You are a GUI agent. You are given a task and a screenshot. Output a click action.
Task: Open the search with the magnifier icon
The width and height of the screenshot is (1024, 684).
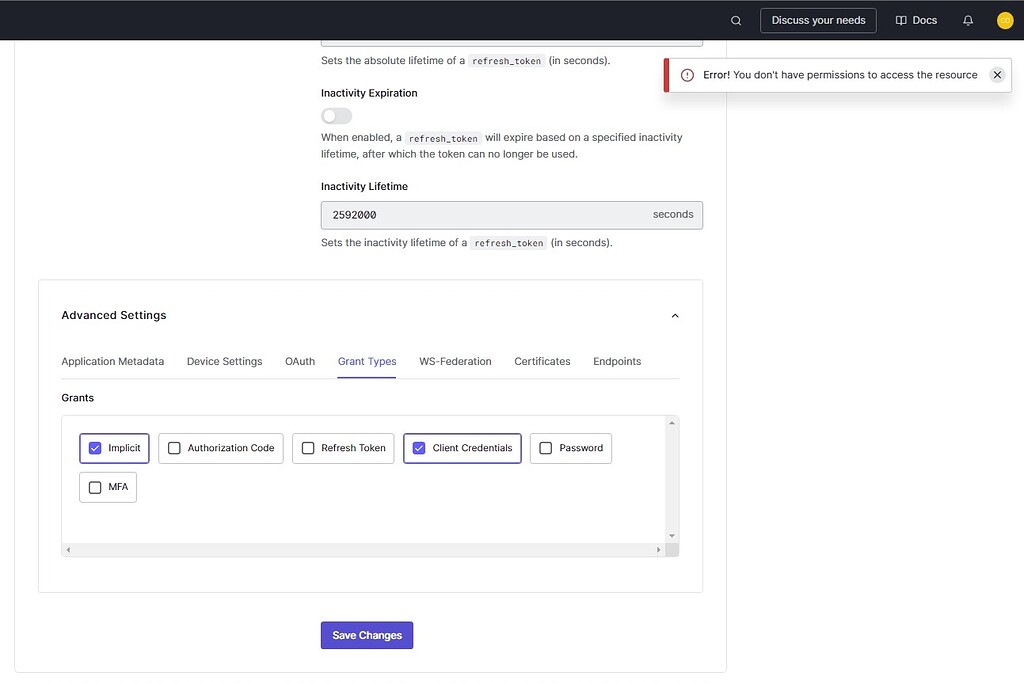click(x=736, y=20)
